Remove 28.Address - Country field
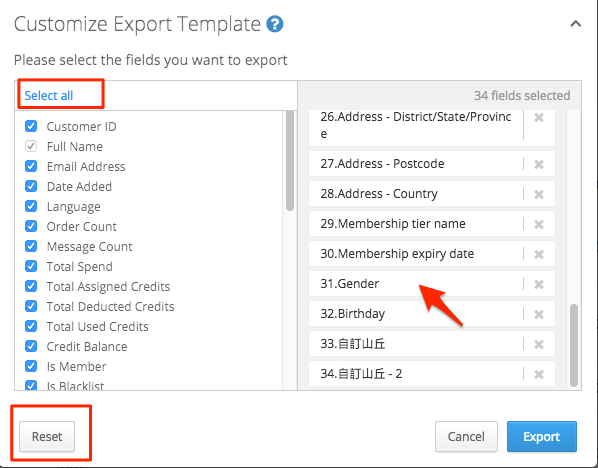The width and height of the screenshot is (598, 468). pyautogui.click(x=539, y=195)
